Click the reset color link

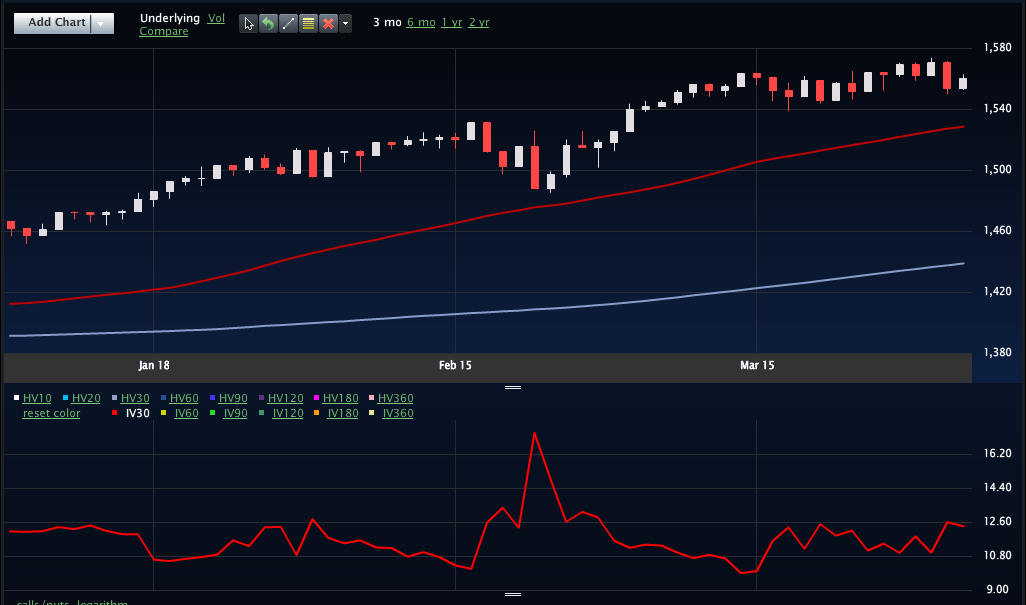(x=51, y=413)
